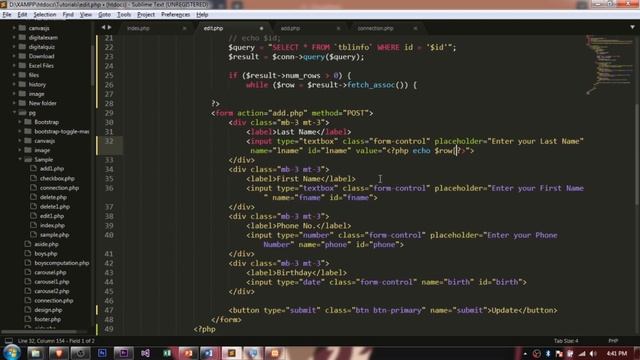Open the Project menu
This screenshot has height=360, width=640.
[146, 15]
